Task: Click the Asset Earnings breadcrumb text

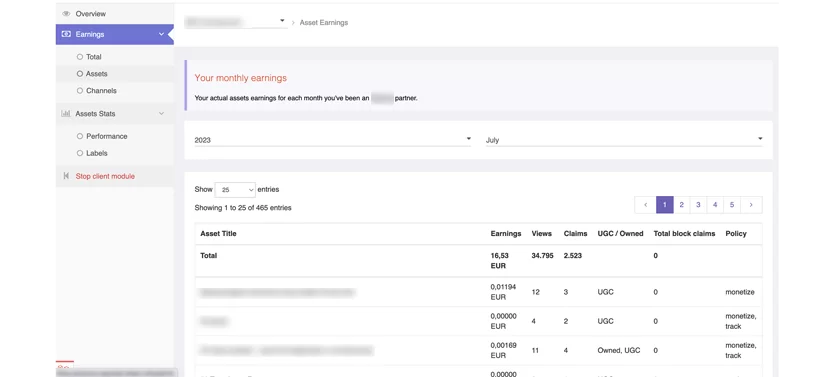Action: (x=323, y=23)
